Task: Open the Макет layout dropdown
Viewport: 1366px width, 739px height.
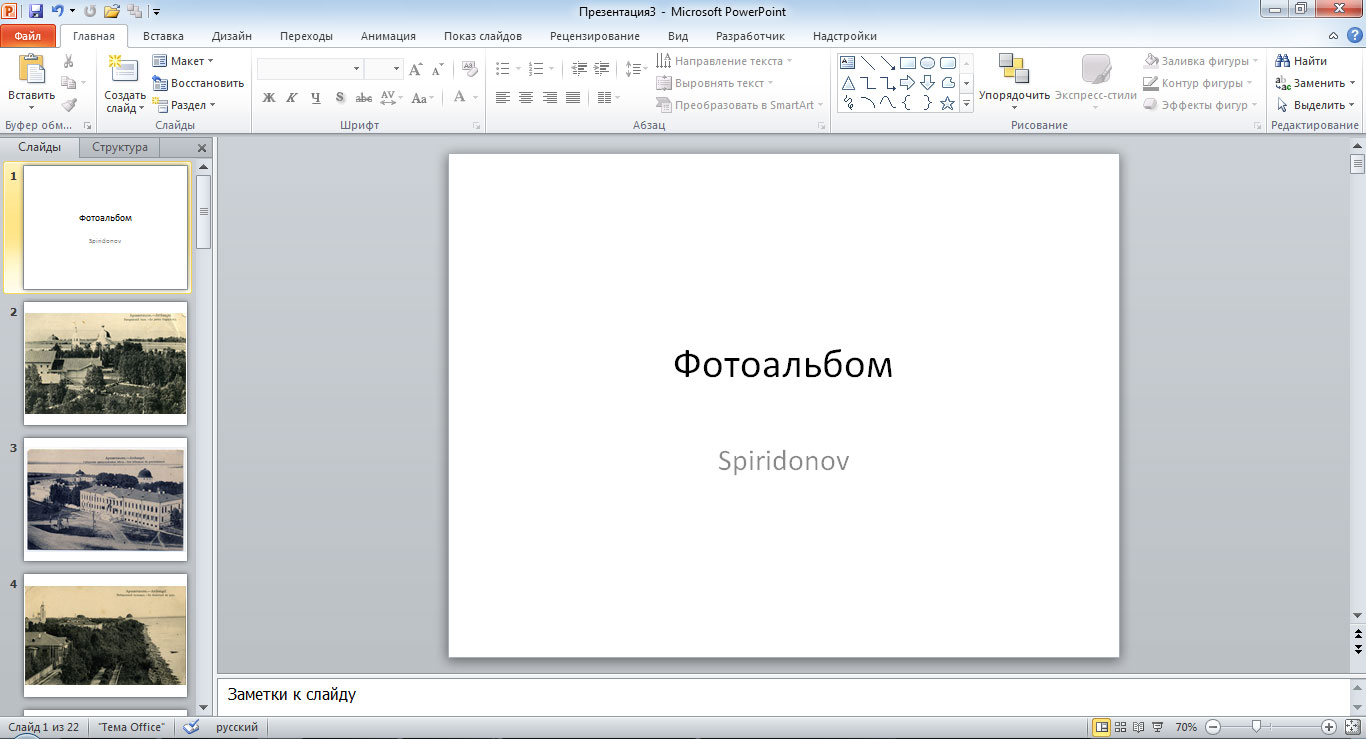Action: (x=184, y=61)
